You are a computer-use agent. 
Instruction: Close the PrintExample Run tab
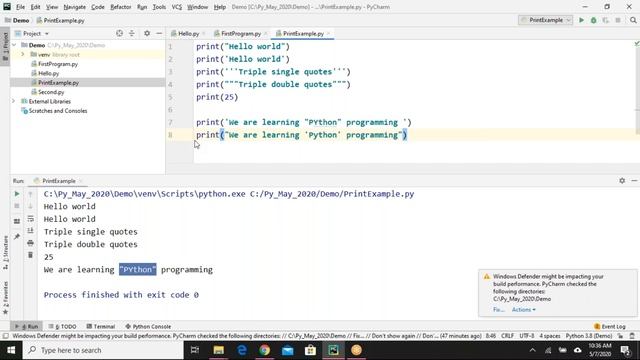click(x=81, y=181)
